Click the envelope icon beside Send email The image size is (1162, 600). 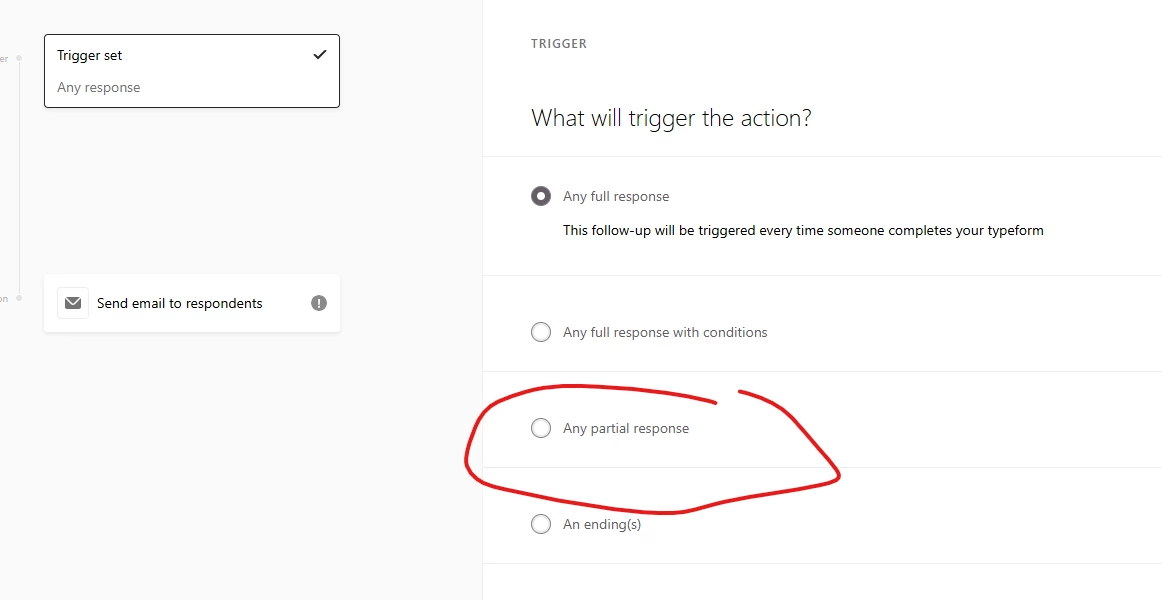click(73, 303)
